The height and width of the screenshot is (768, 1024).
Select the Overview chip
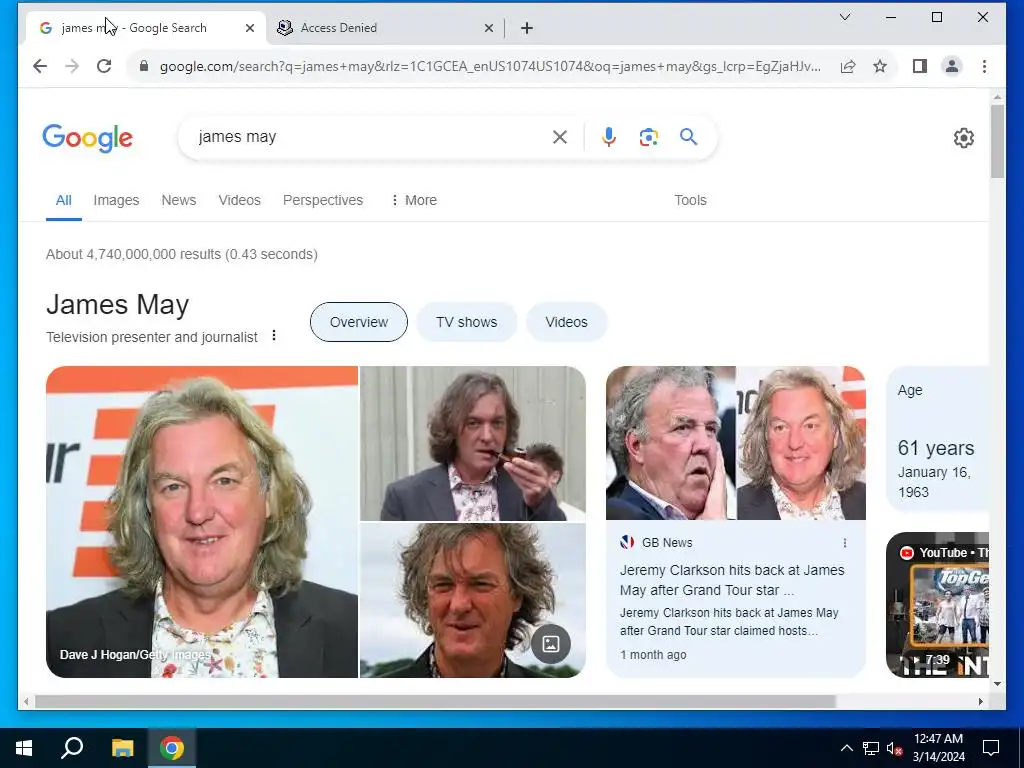[359, 322]
